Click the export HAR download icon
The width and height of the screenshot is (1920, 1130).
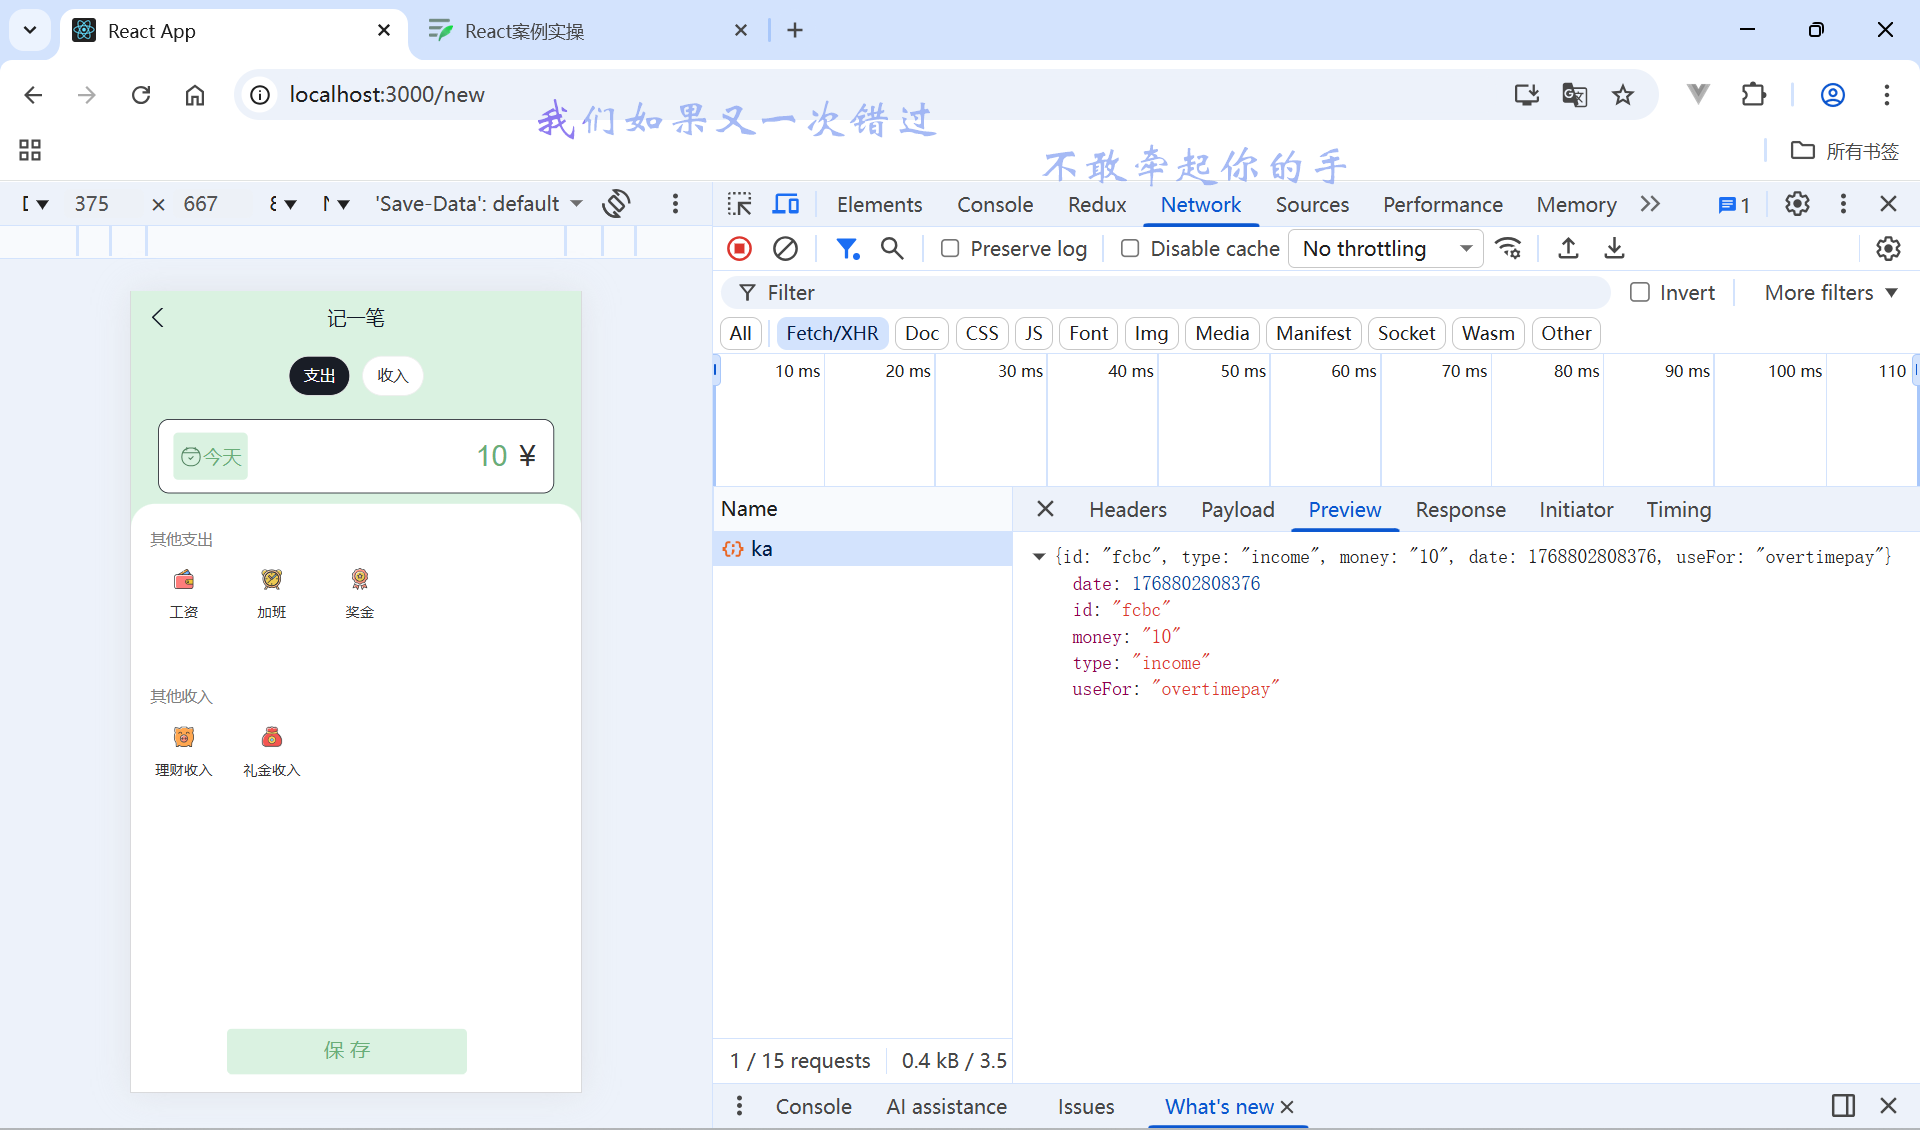[x=1614, y=248]
